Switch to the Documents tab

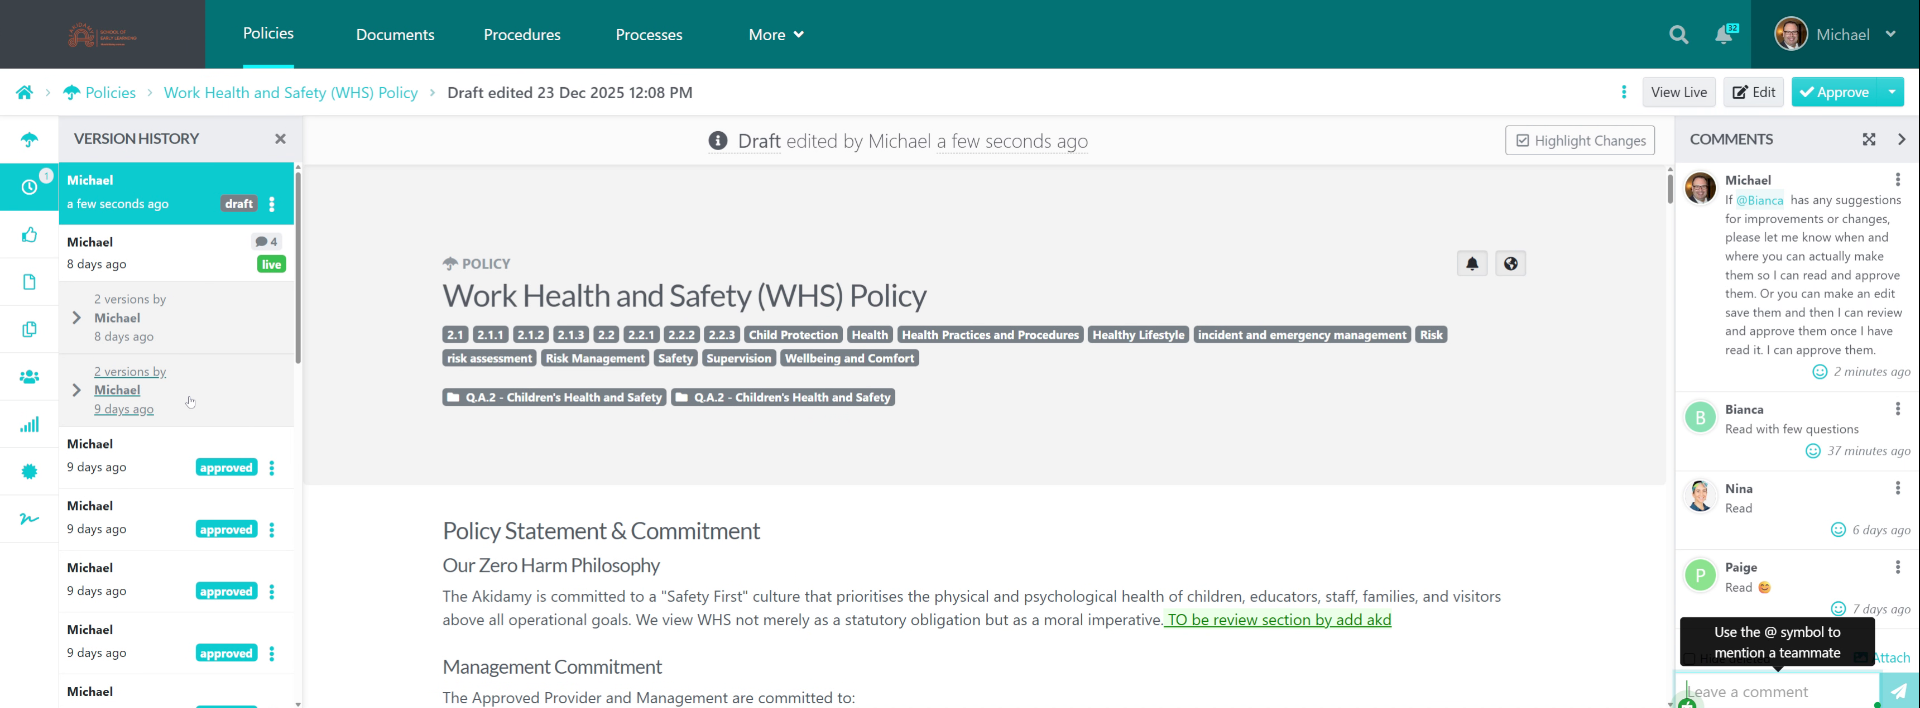395,35
